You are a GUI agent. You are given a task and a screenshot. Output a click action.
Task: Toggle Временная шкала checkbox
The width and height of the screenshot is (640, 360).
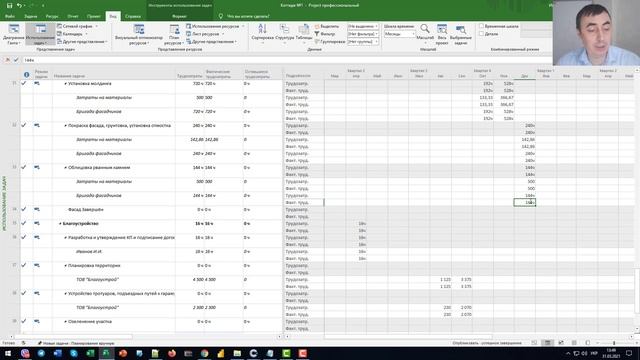coord(482,26)
